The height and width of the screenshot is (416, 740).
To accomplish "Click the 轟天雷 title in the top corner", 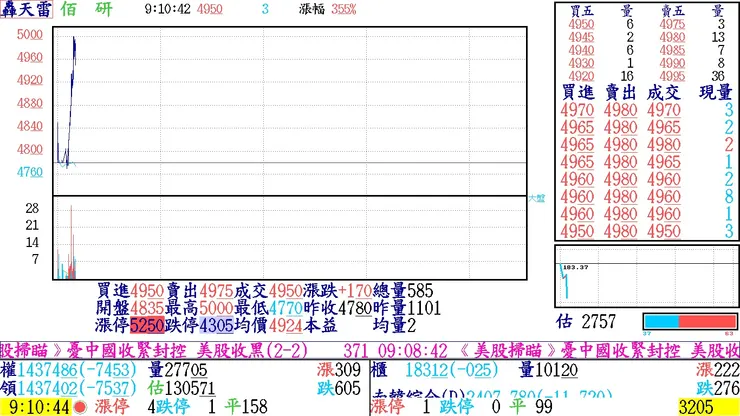I will point(26,9).
